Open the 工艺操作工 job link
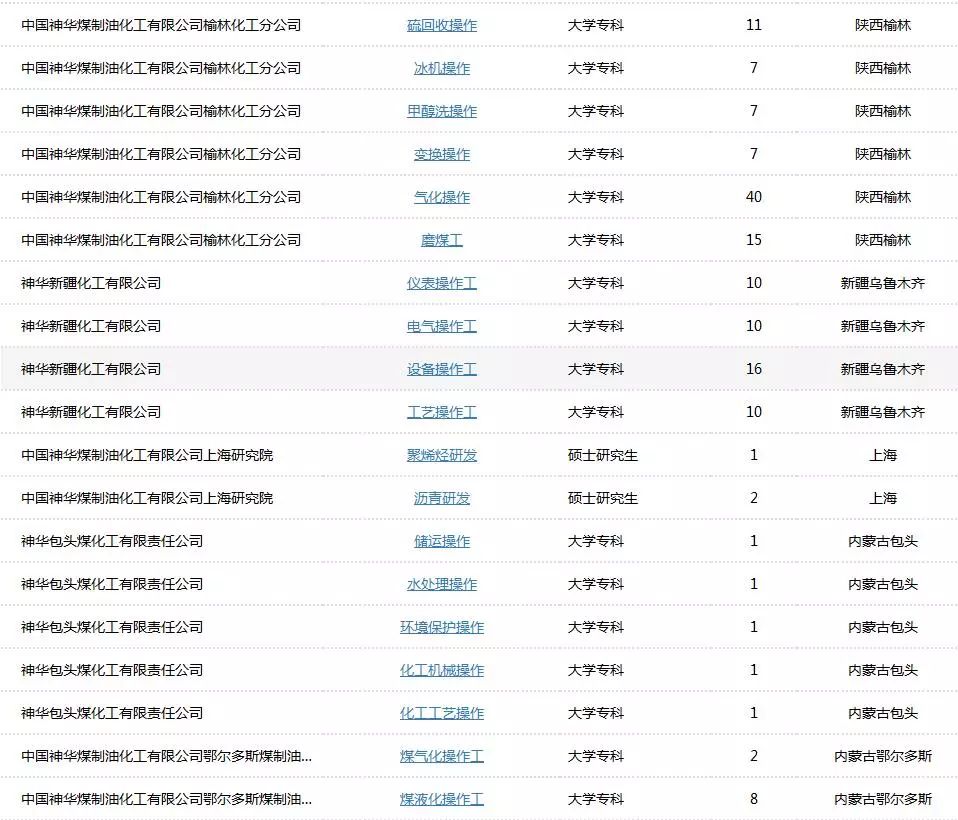Viewport: 958px width, 820px height. coord(442,412)
